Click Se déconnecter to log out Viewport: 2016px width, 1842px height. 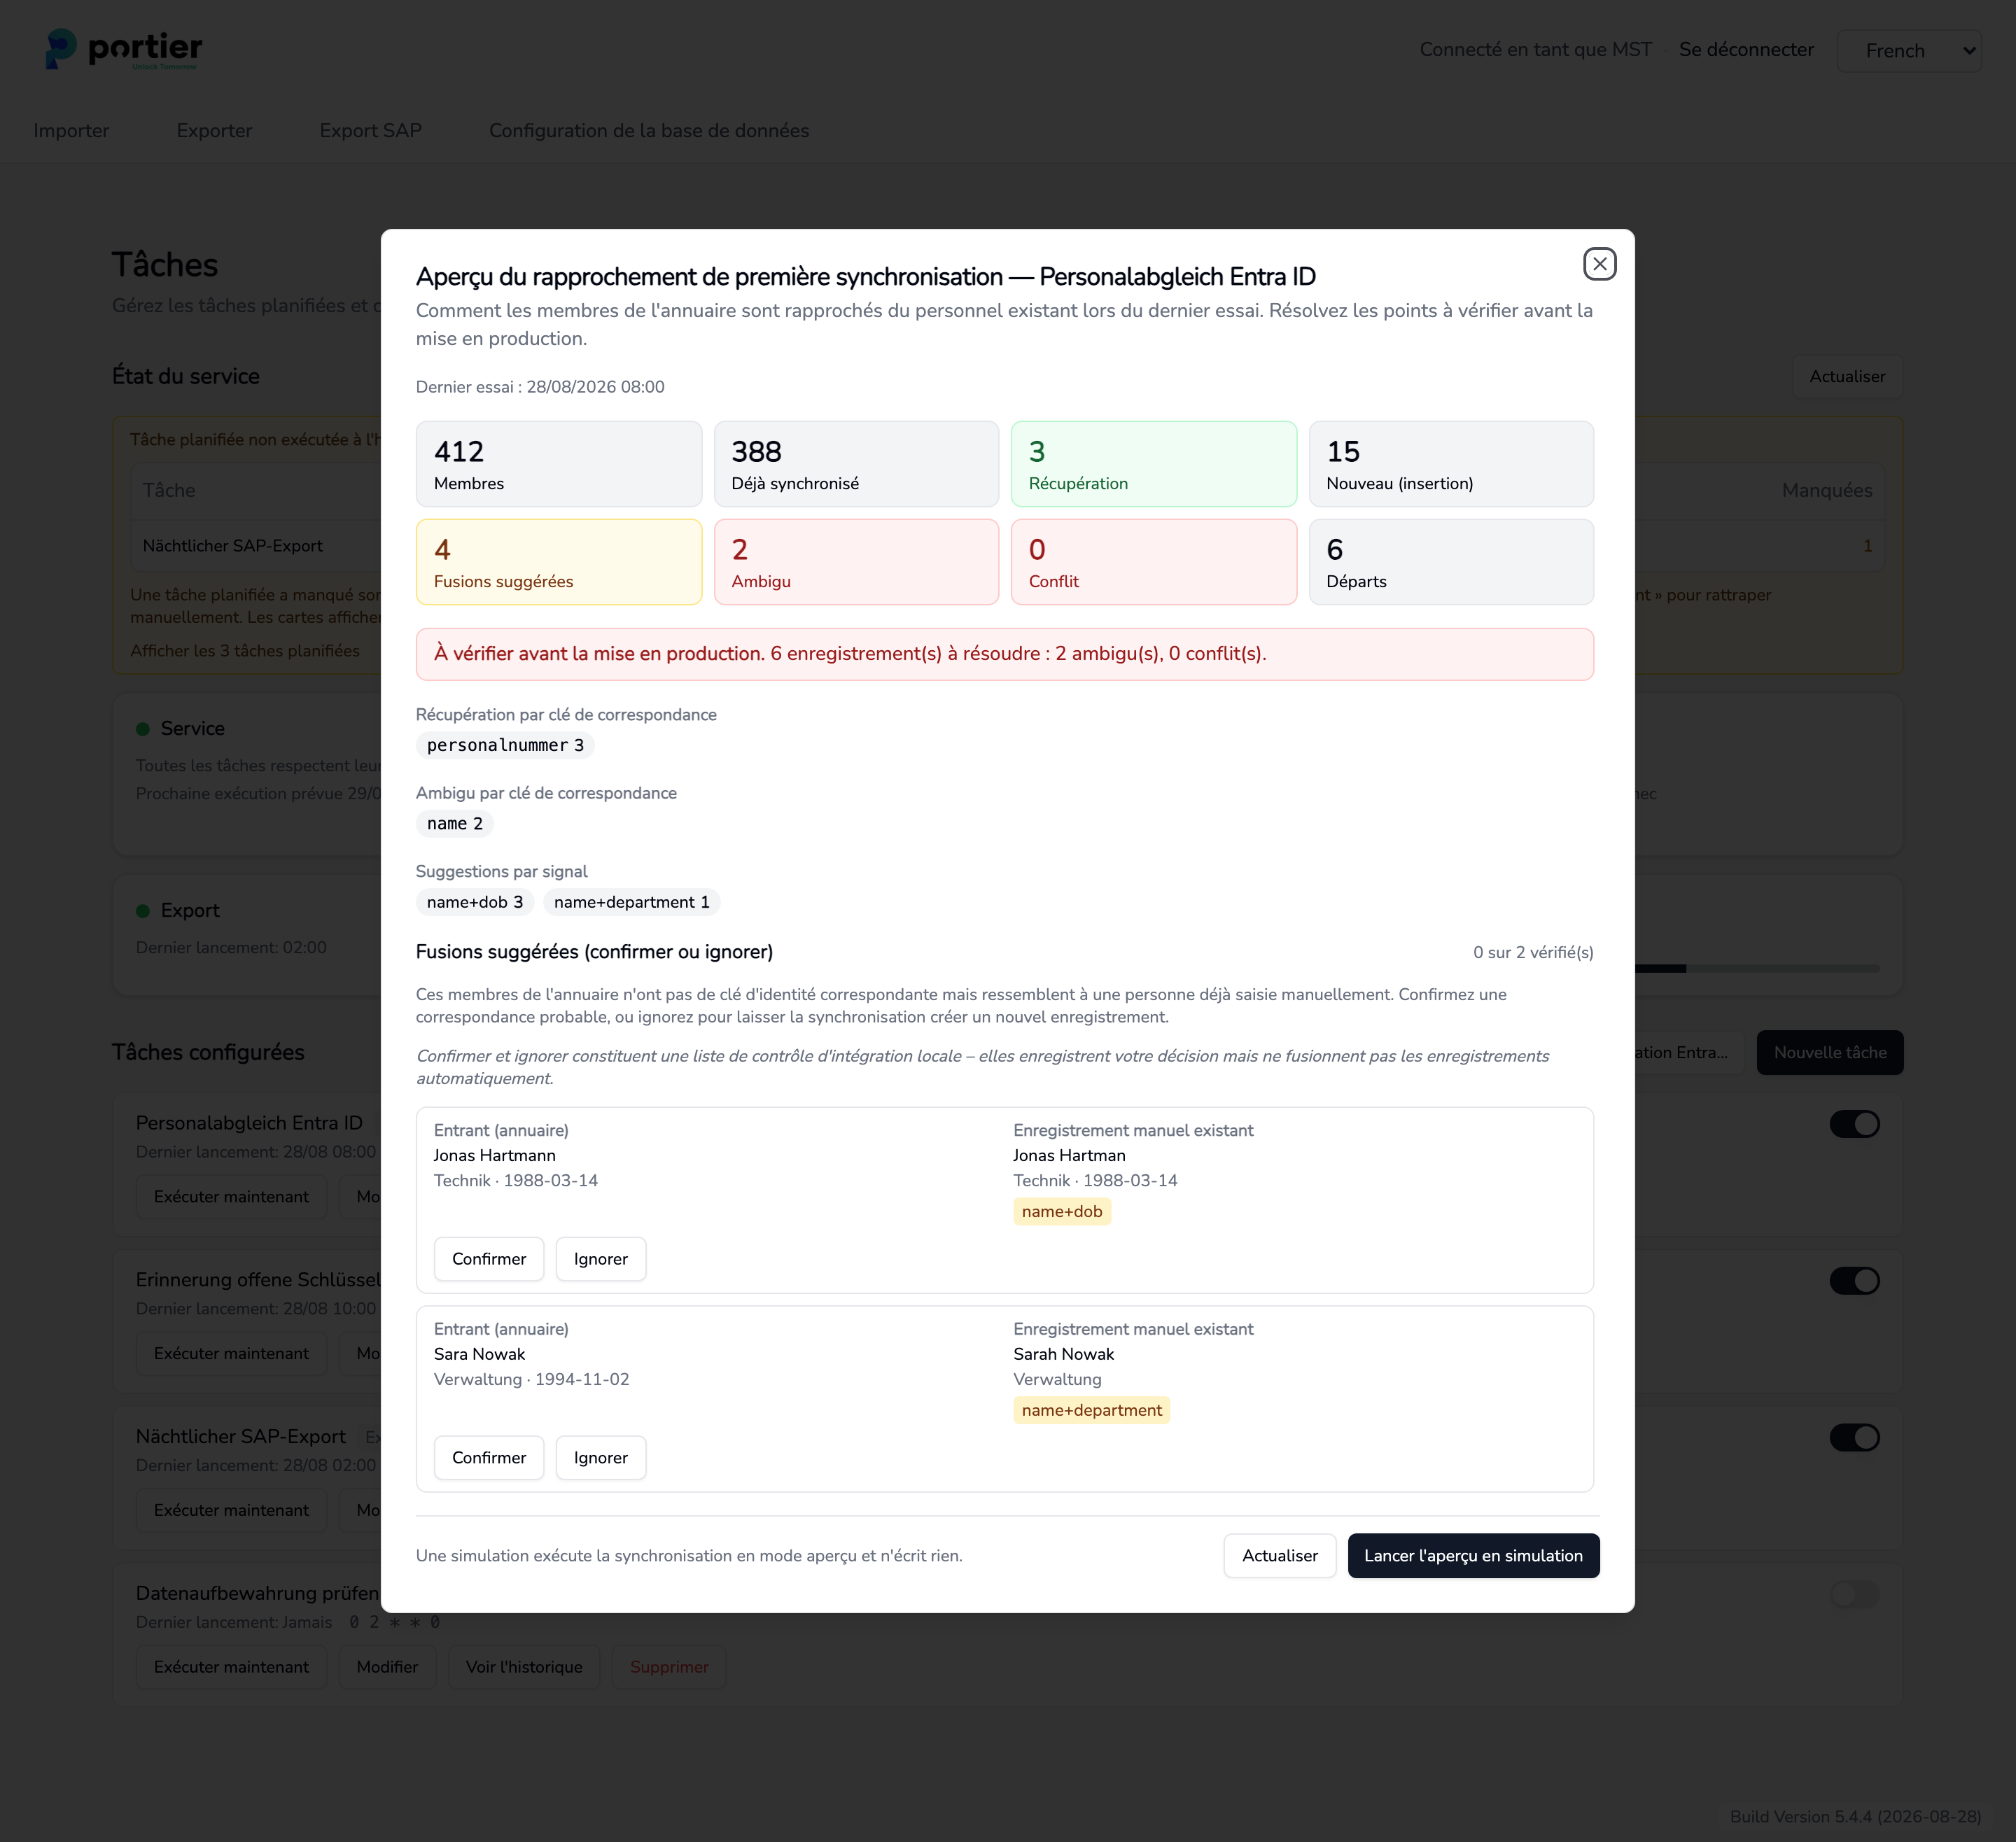pos(1746,50)
